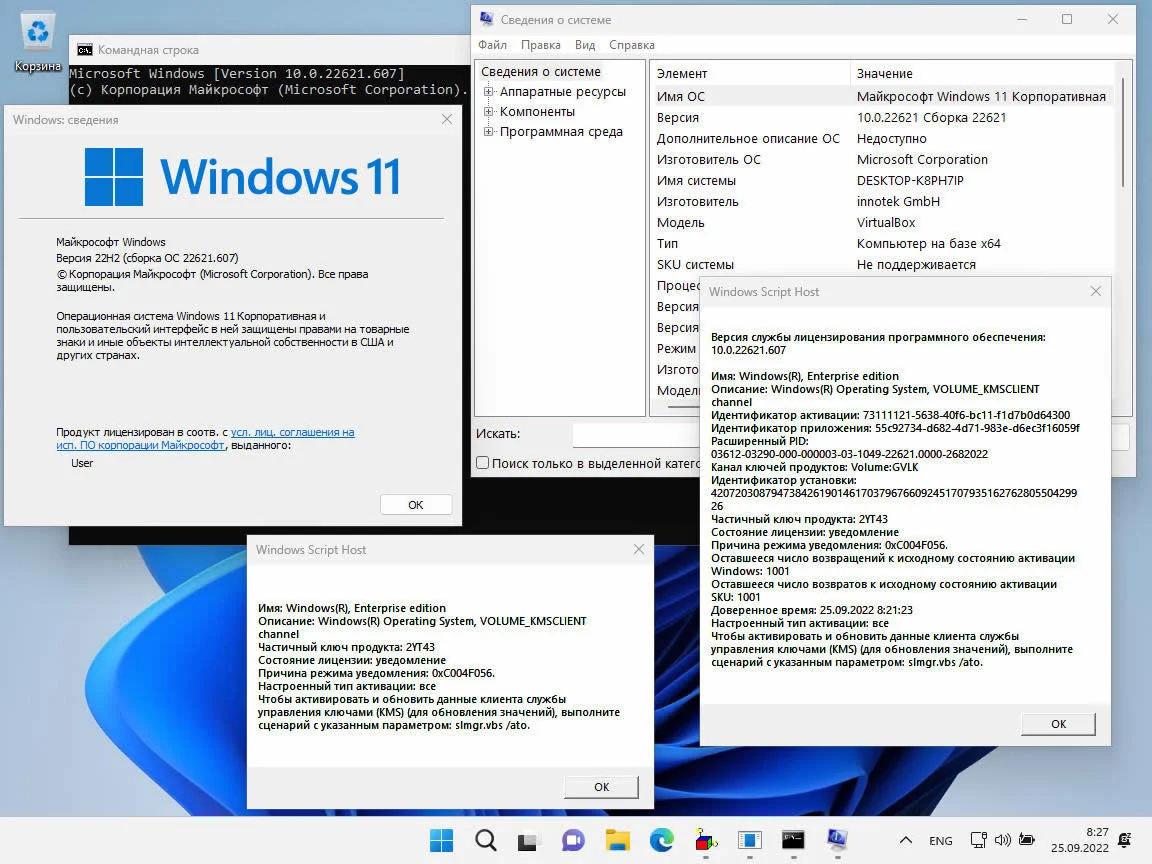Expand the Аппаратные ресурсы tree node
The image size is (1152, 864).
[489, 92]
